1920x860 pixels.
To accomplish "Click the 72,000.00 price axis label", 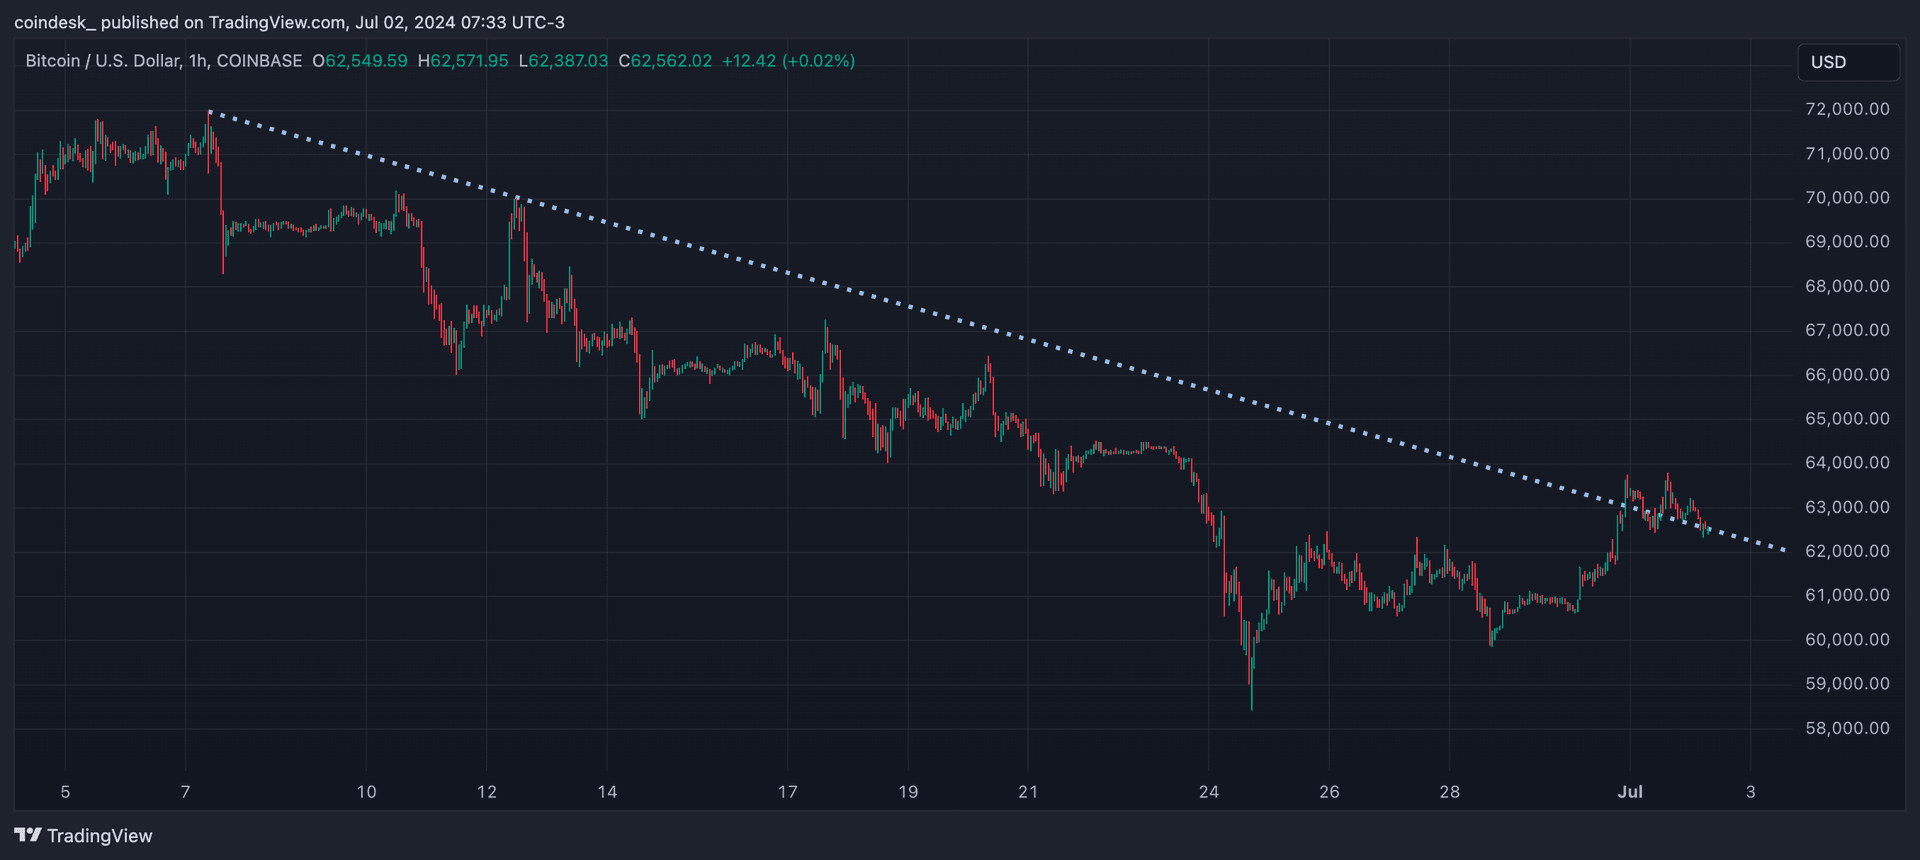I will coord(1847,109).
